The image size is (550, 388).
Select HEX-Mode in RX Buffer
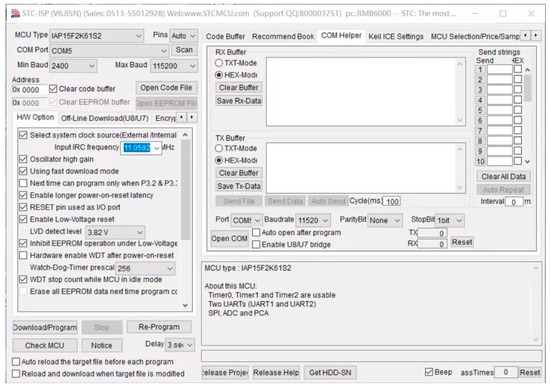[x=219, y=75]
